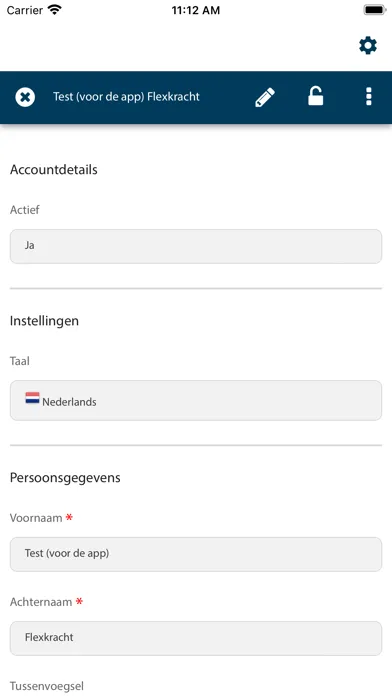392x696 pixels.
Task: Open the Taal dropdown showing Nederlands
Action: (x=196, y=400)
